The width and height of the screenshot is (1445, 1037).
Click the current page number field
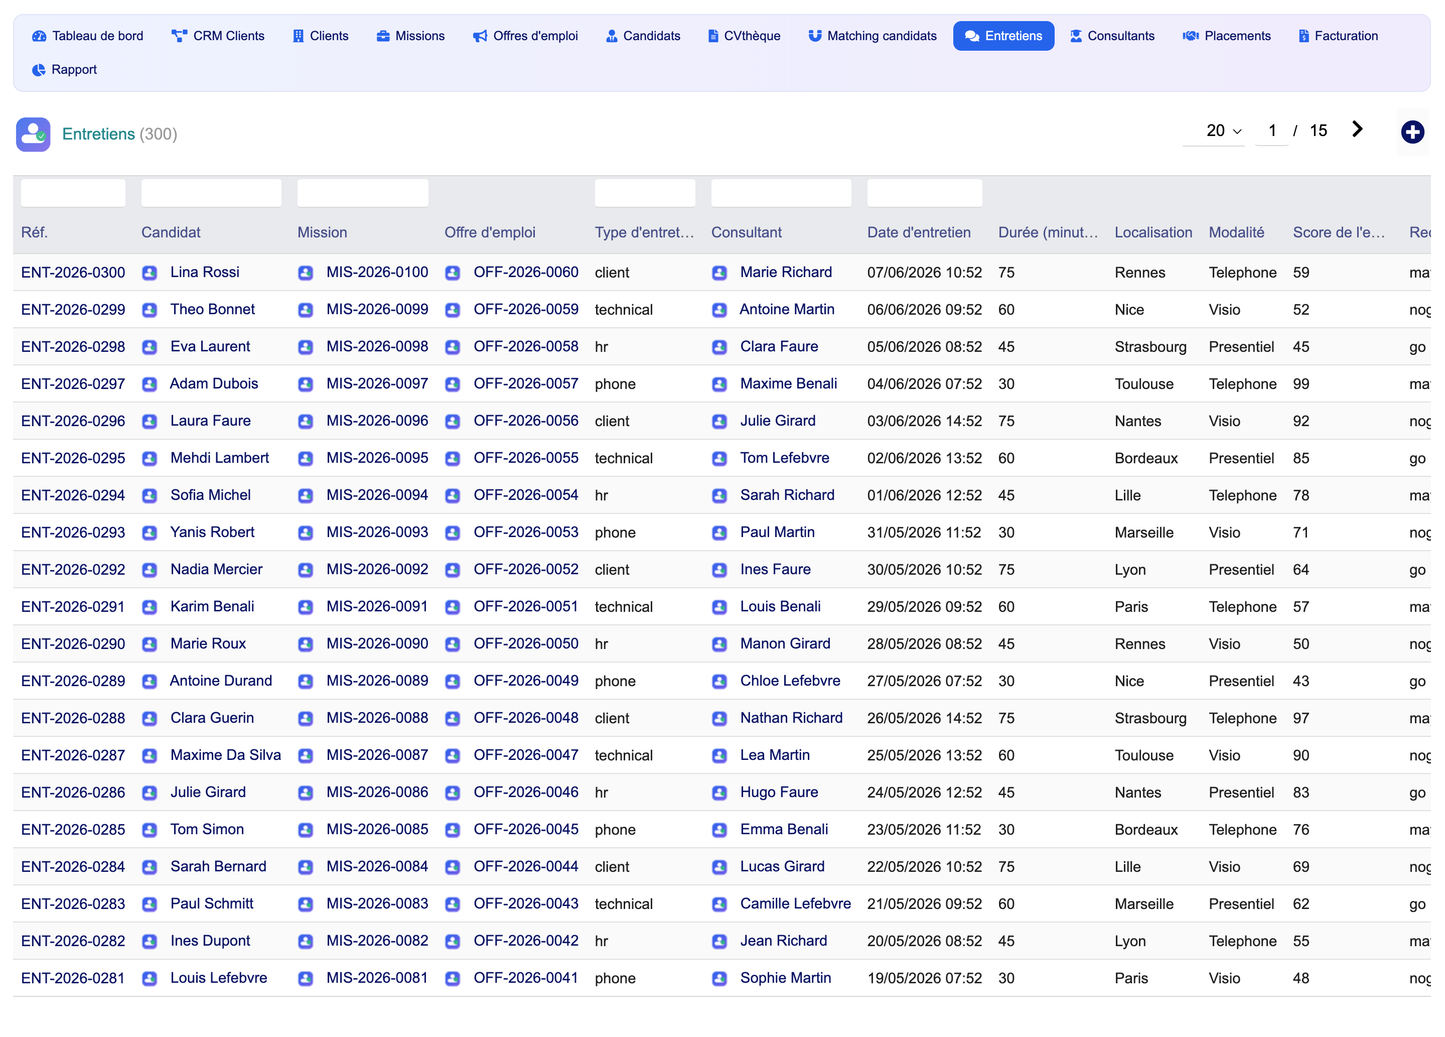point(1272,131)
